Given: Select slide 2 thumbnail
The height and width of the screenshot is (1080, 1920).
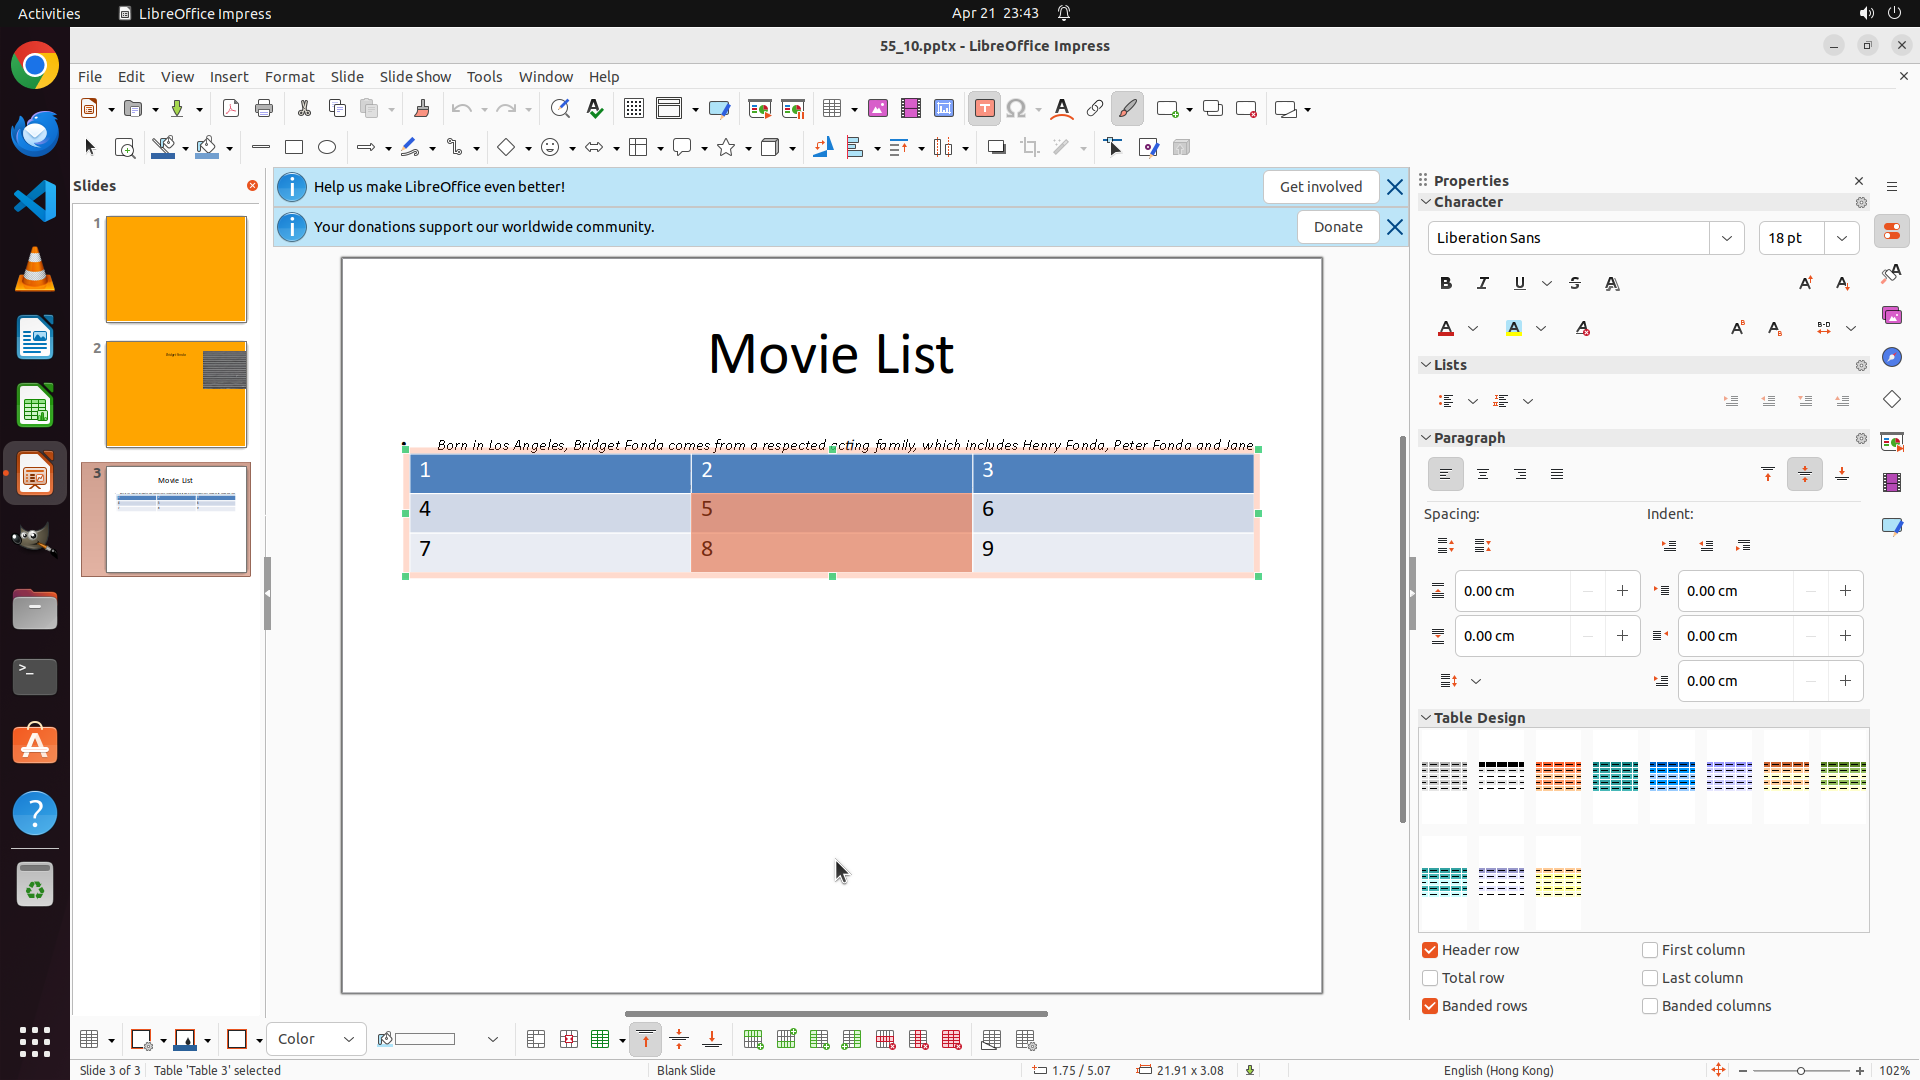Looking at the screenshot, I should point(176,394).
